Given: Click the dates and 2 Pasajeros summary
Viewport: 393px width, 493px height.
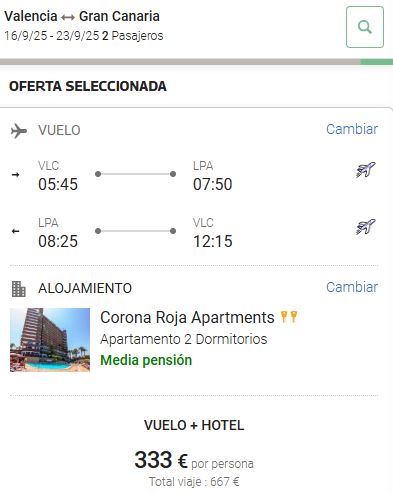Looking at the screenshot, I should tap(84, 36).
